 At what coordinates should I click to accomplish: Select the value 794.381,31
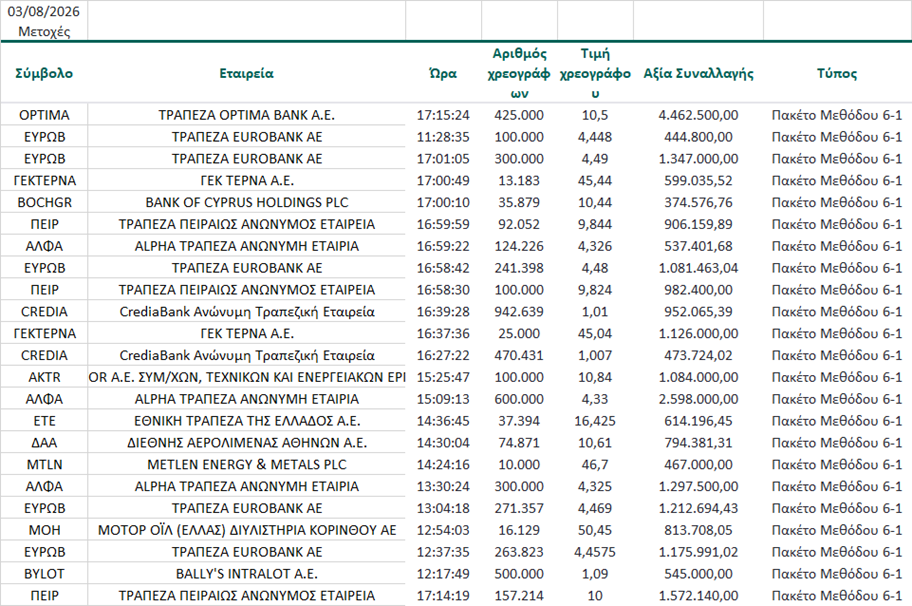(x=699, y=443)
